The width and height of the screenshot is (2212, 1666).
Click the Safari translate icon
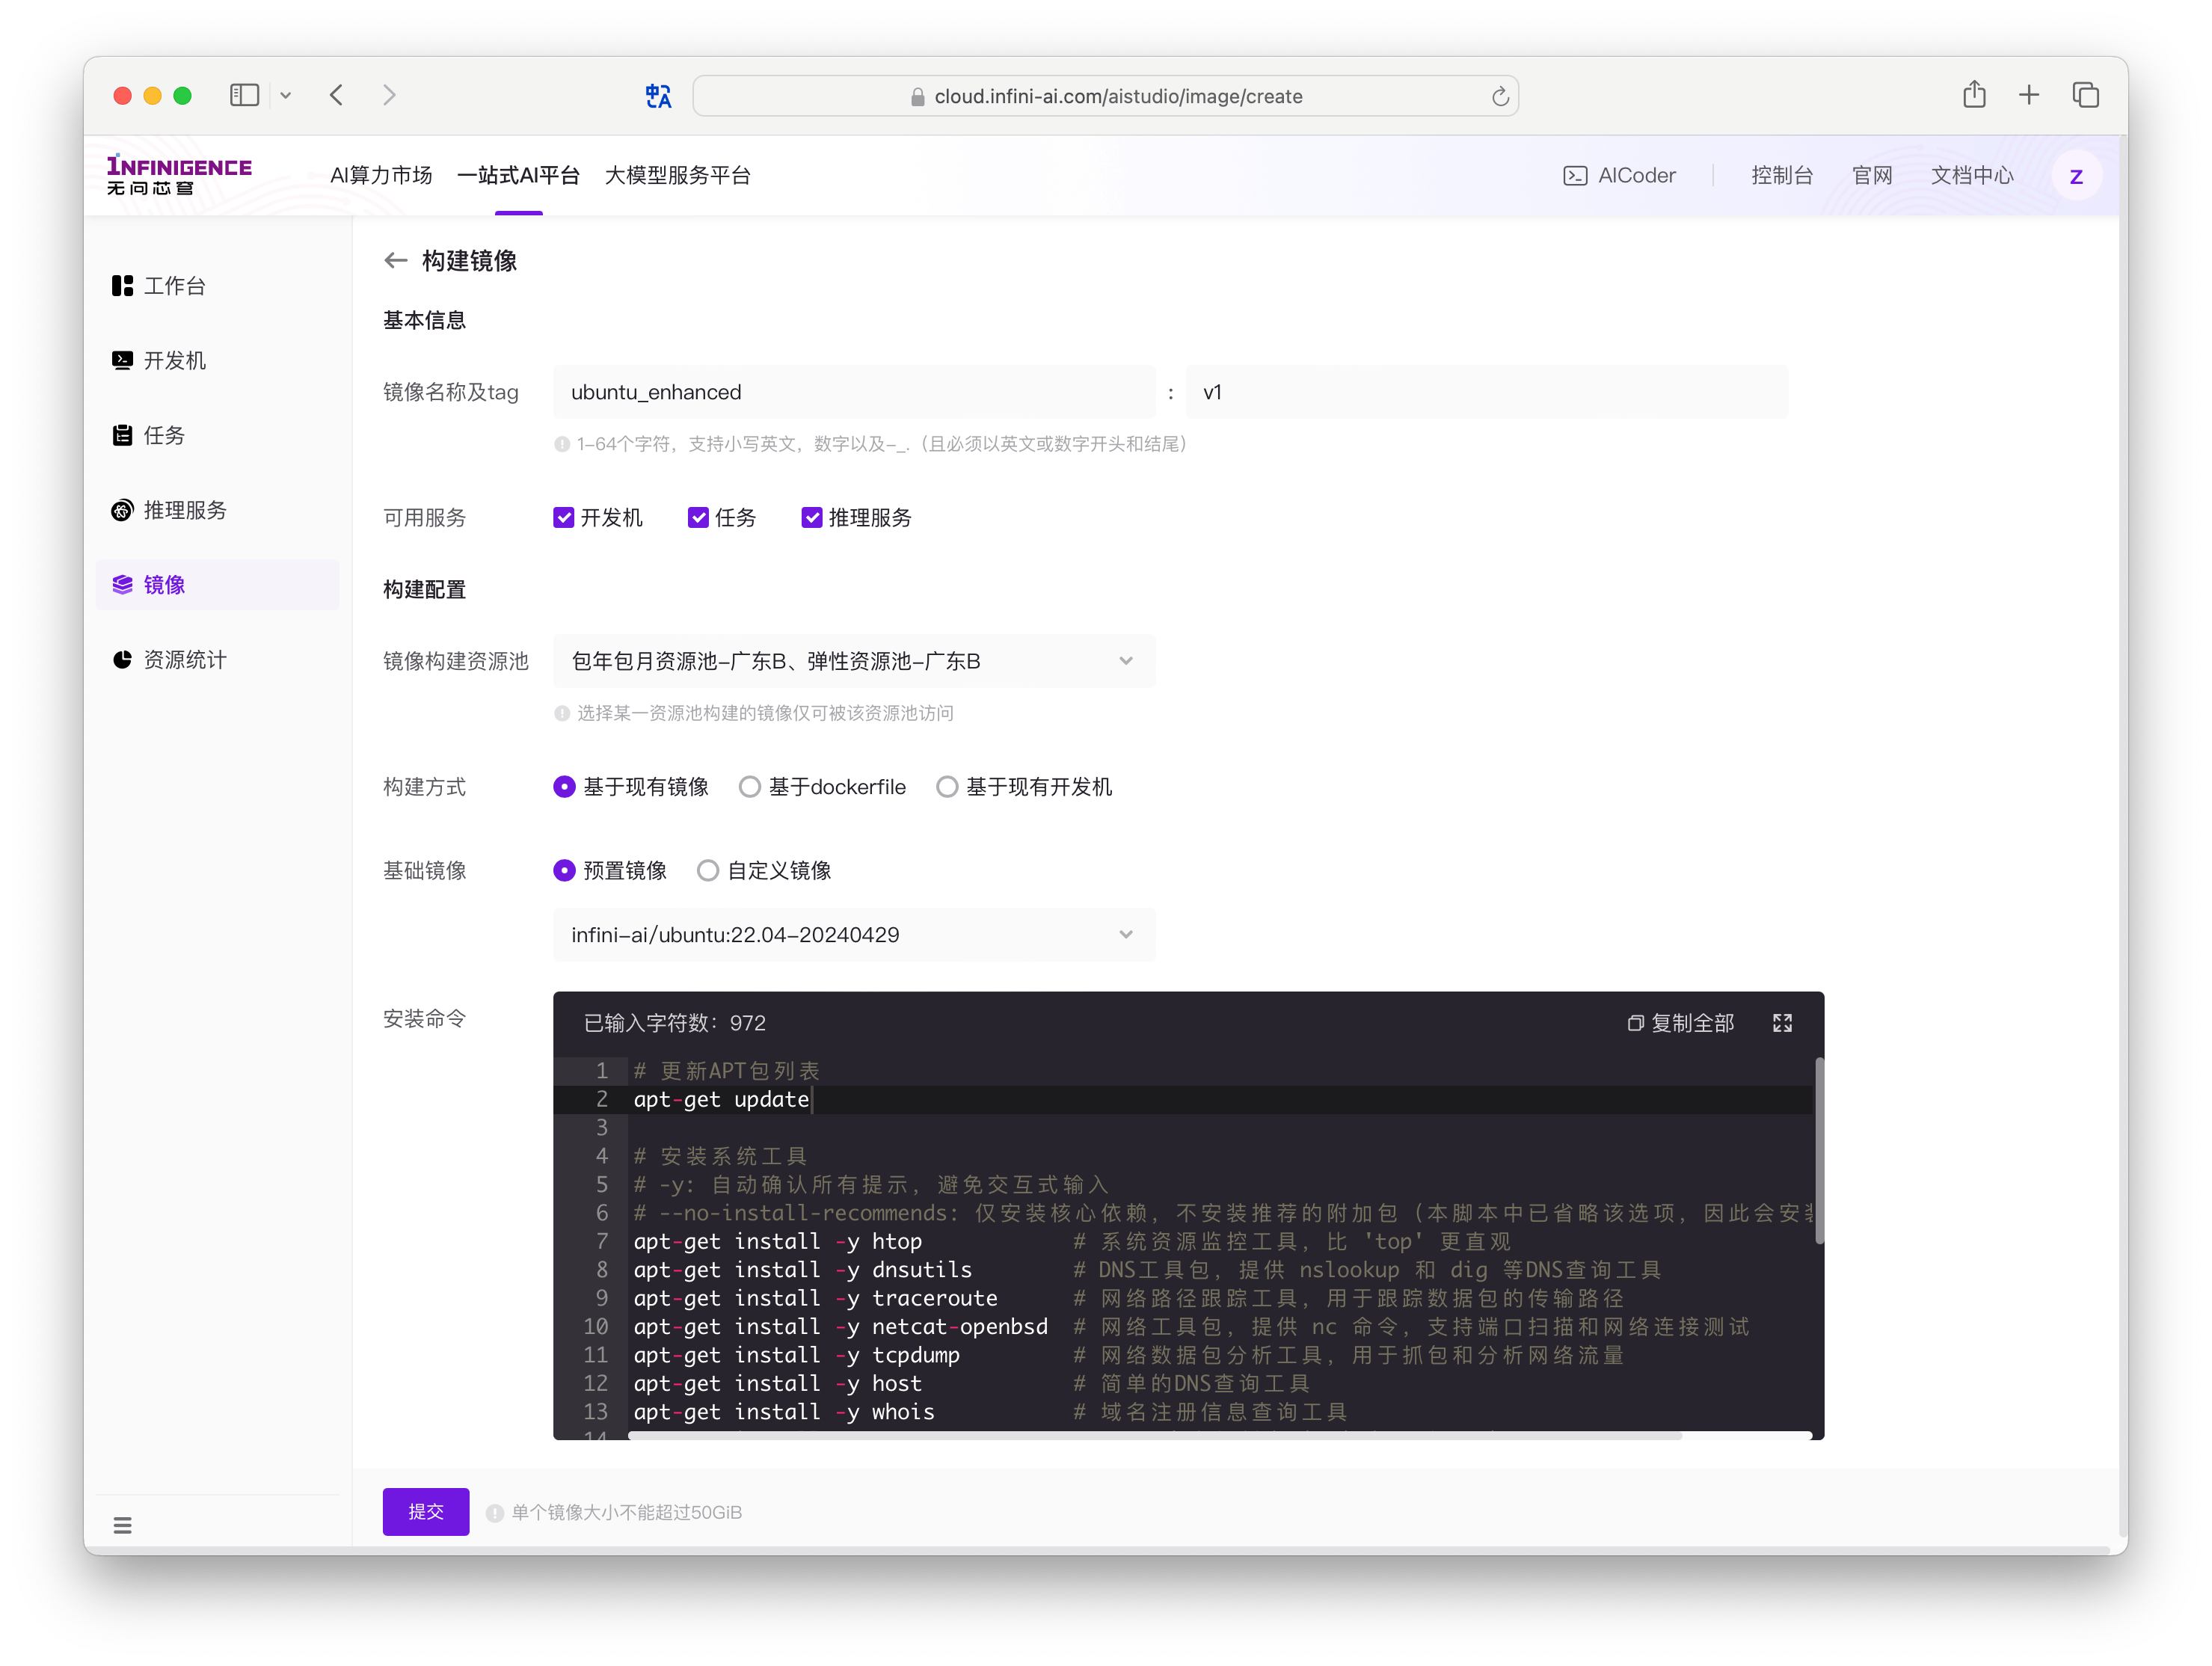pos(658,96)
